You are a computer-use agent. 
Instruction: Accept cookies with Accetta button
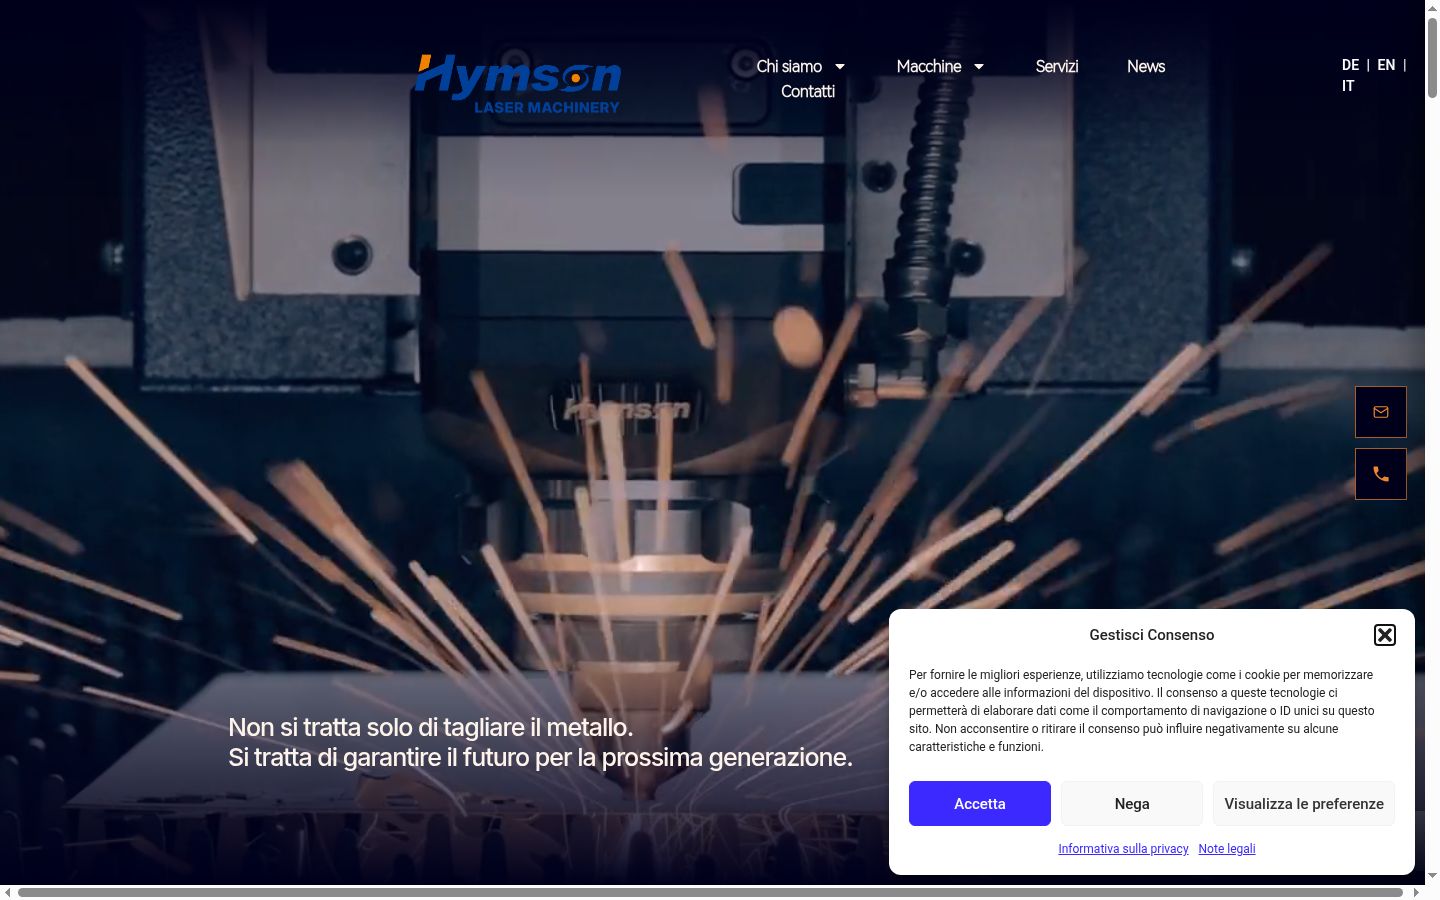point(980,804)
